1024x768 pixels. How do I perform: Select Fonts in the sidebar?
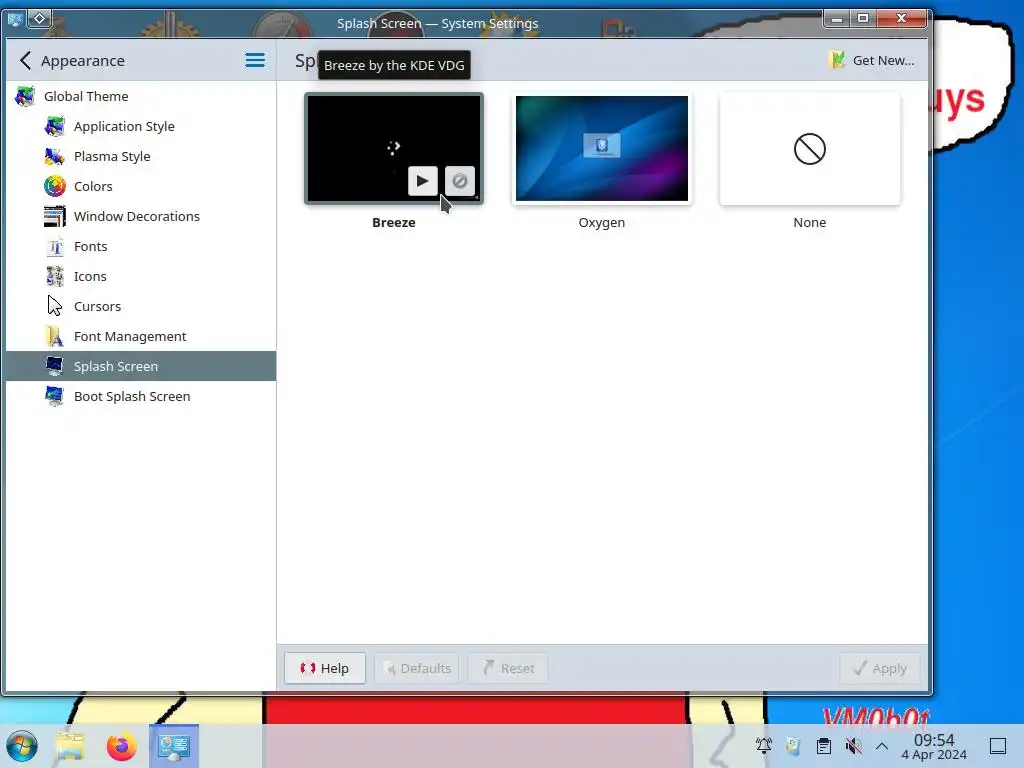(x=141, y=247)
